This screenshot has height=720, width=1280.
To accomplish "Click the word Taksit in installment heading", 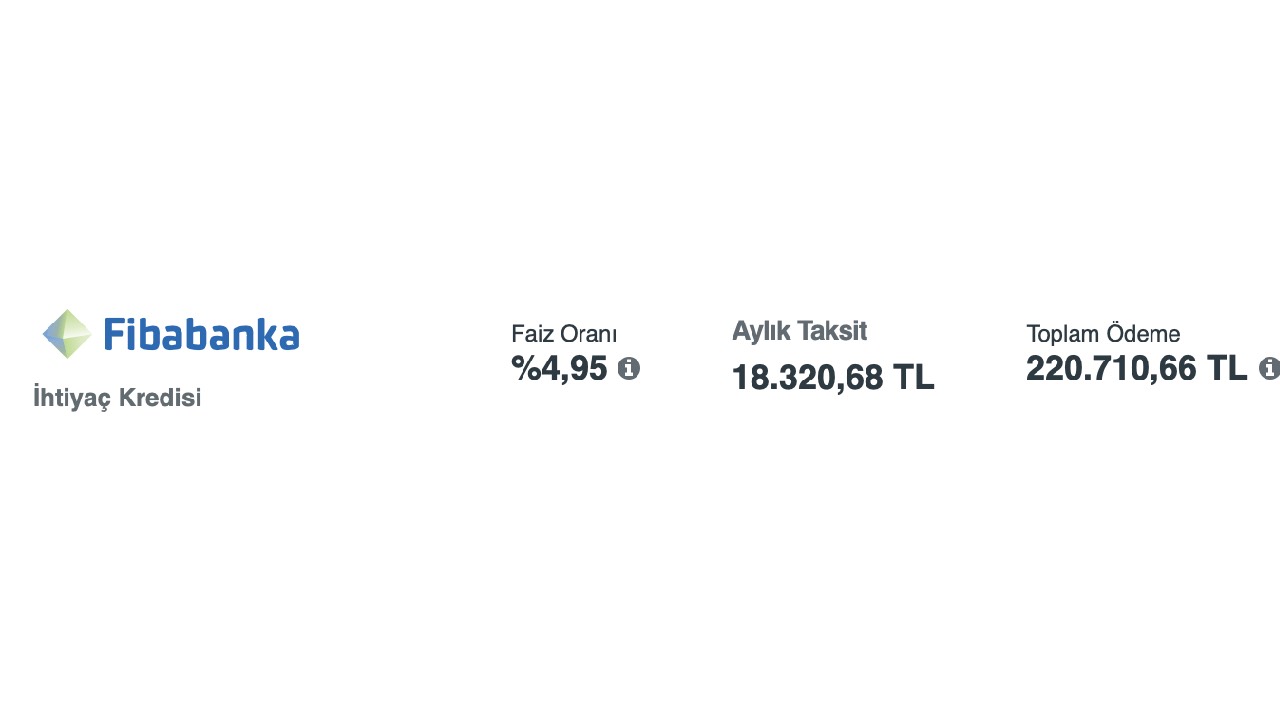I will point(832,331).
